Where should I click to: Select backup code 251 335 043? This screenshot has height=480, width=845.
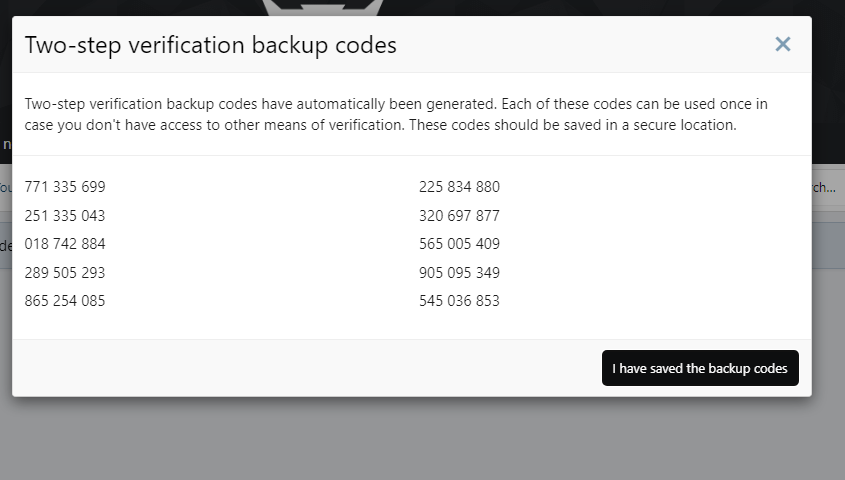65,215
